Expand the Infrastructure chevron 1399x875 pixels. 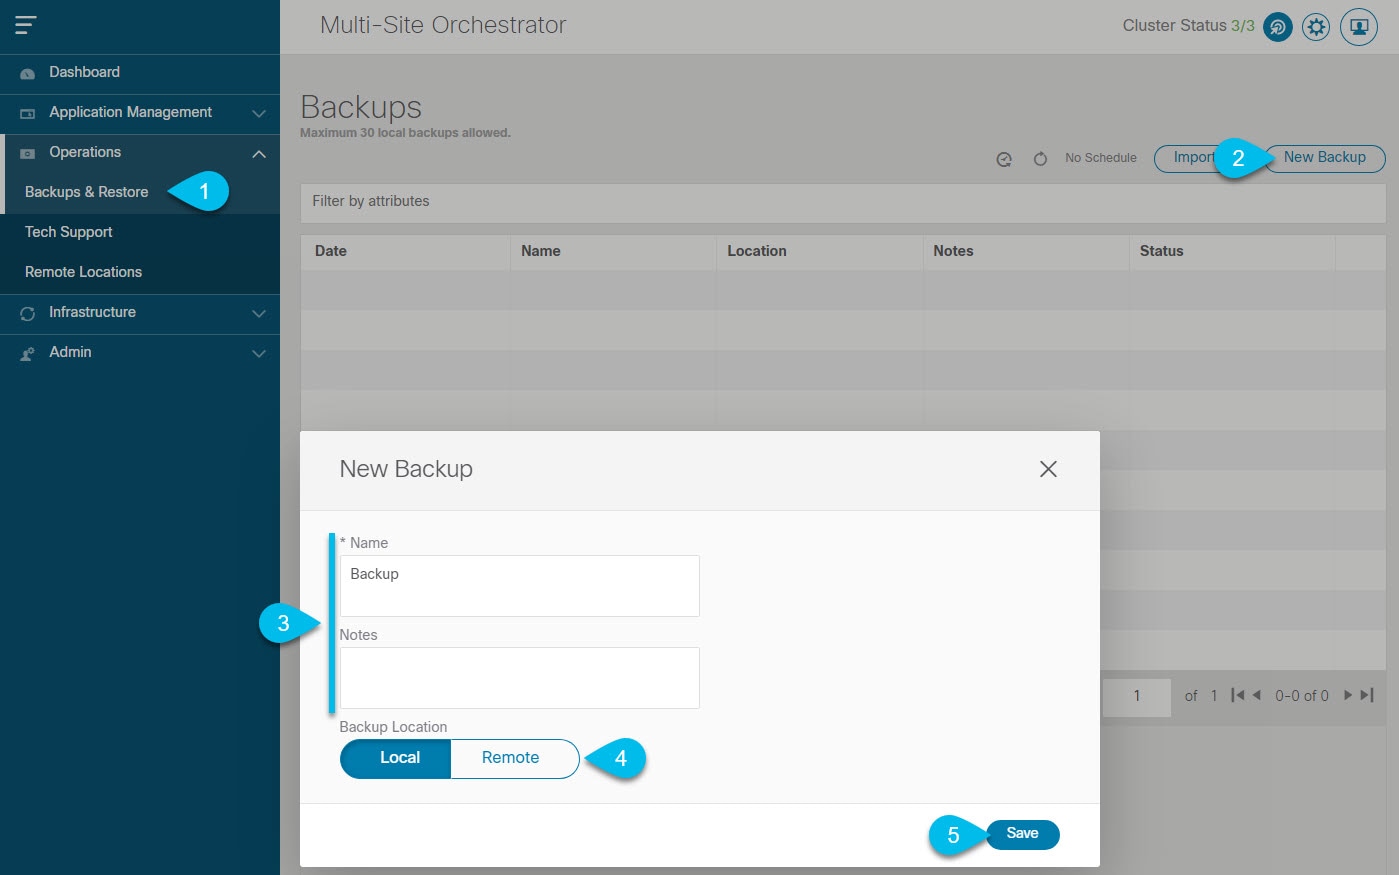coord(259,313)
